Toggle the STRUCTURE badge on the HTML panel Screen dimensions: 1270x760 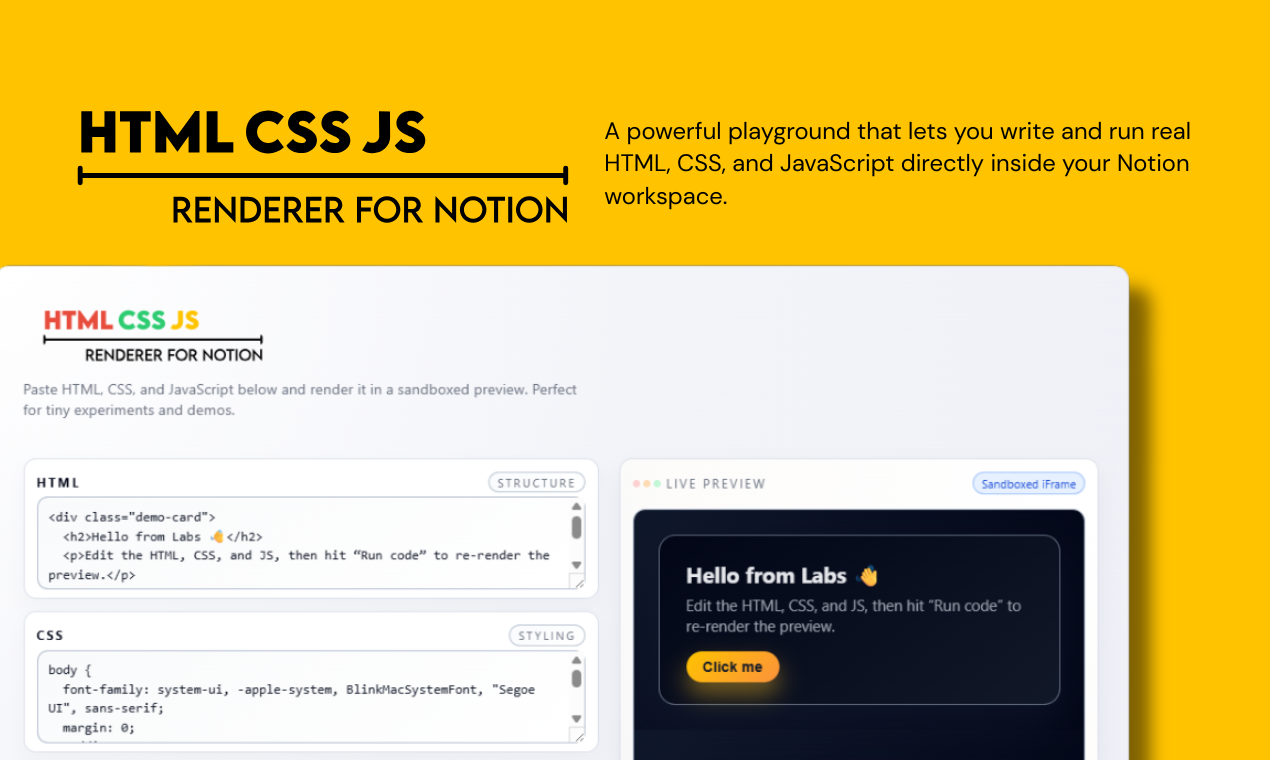point(537,482)
